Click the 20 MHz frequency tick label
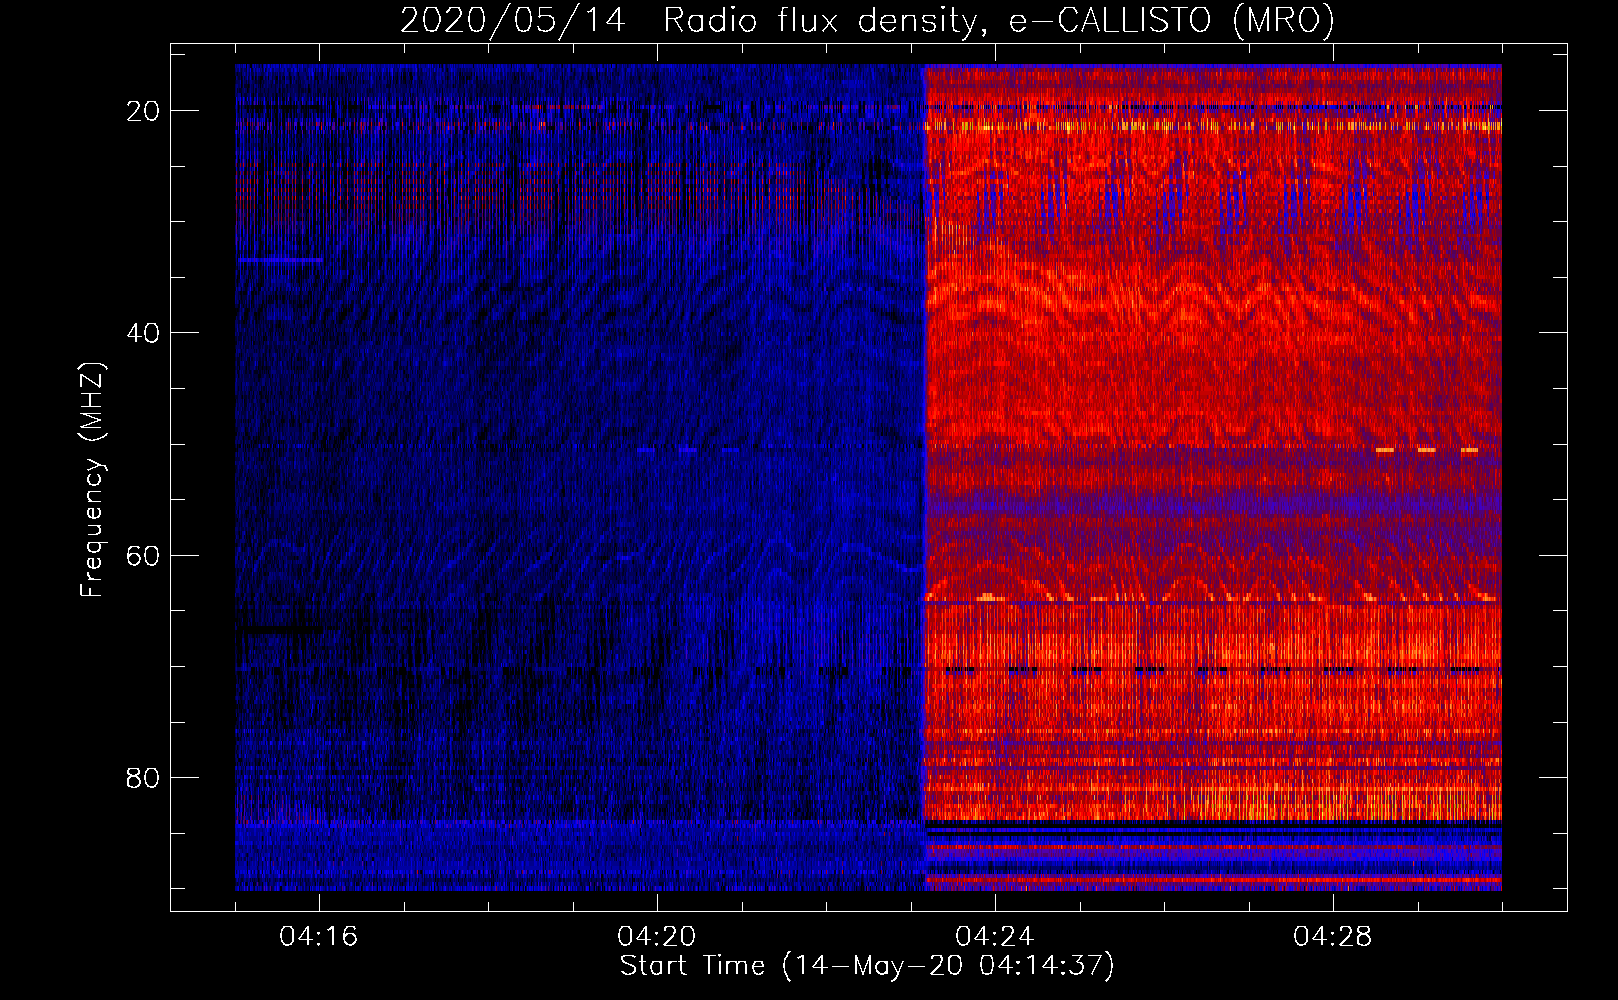The image size is (1618, 1000). pyautogui.click(x=144, y=111)
